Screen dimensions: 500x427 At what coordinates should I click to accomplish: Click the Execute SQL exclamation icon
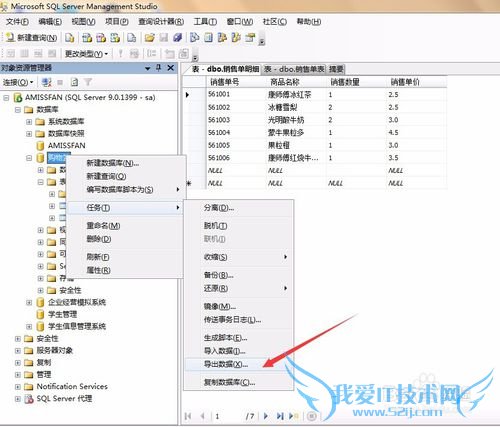pyautogui.click(x=121, y=53)
